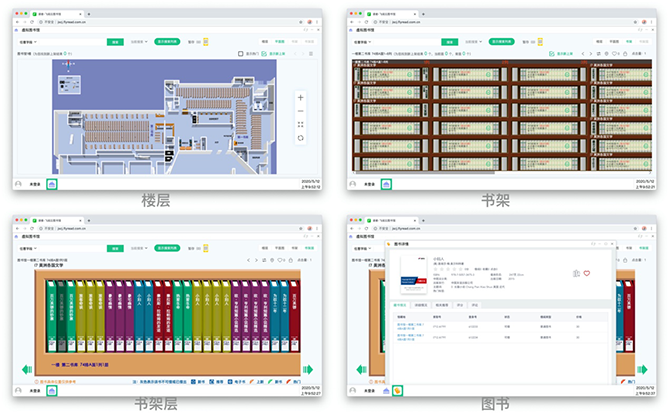Viewport: 669px width, 413px height.
Task: Zoom out on the floor map
Action: coord(300,111)
